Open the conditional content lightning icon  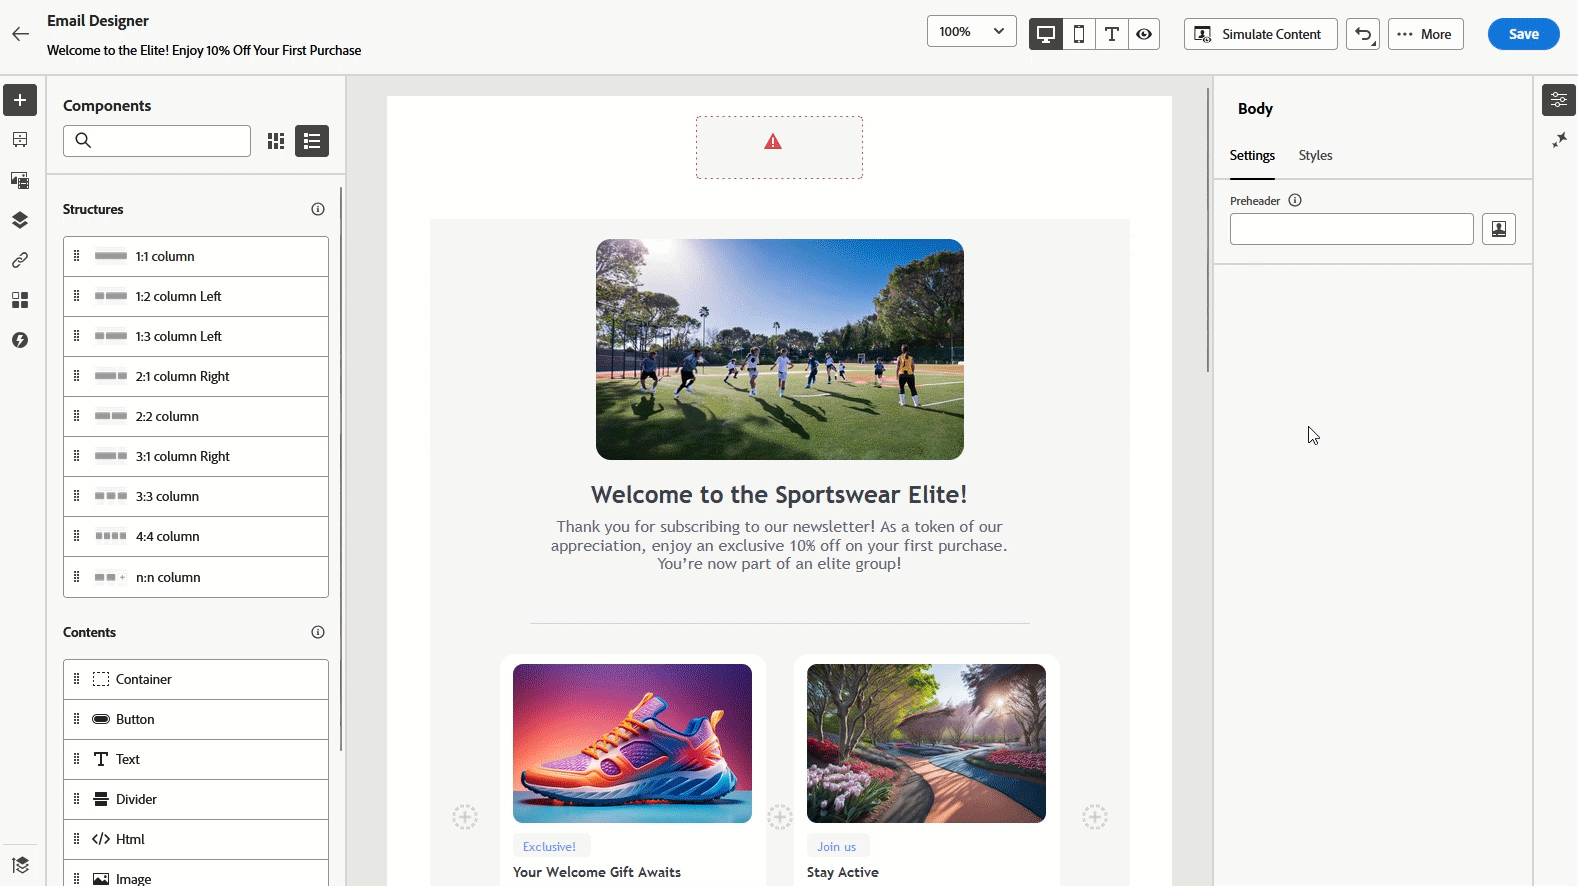pyautogui.click(x=20, y=340)
